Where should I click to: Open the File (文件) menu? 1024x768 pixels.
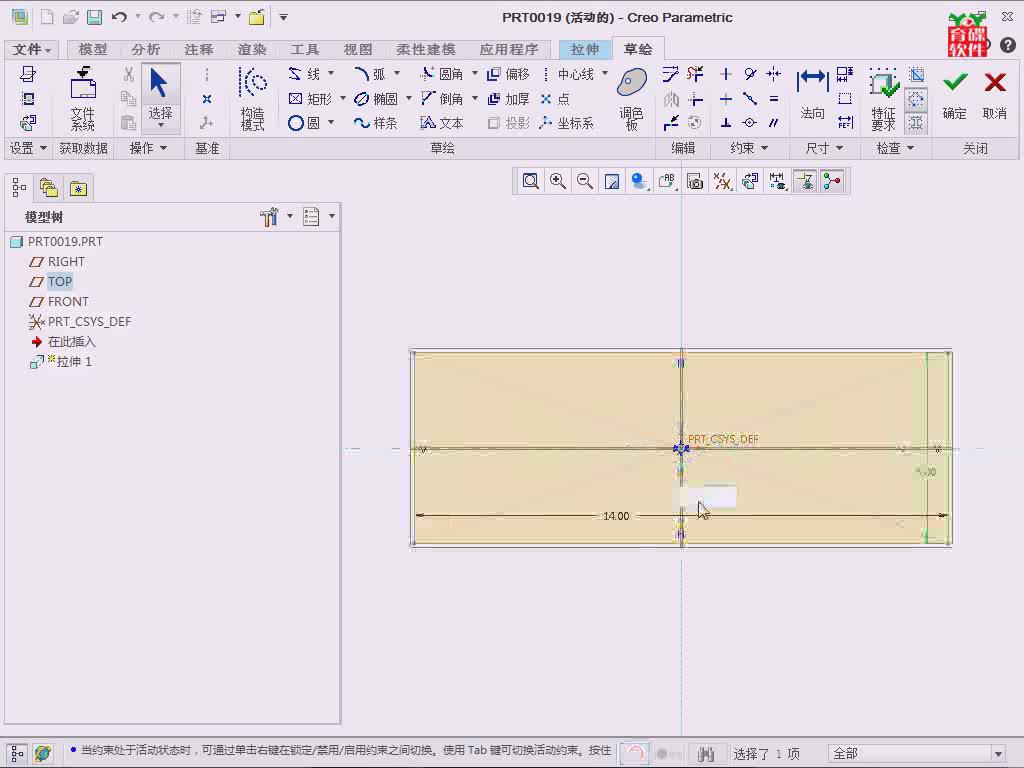32,49
